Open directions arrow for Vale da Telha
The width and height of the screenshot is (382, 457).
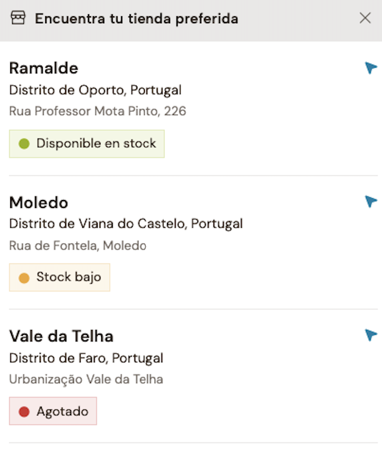(371, 335)
